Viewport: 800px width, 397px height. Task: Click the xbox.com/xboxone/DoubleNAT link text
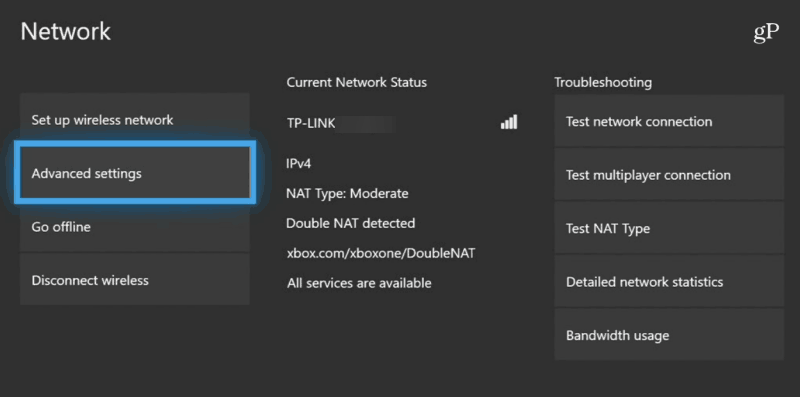pos(381,253)
